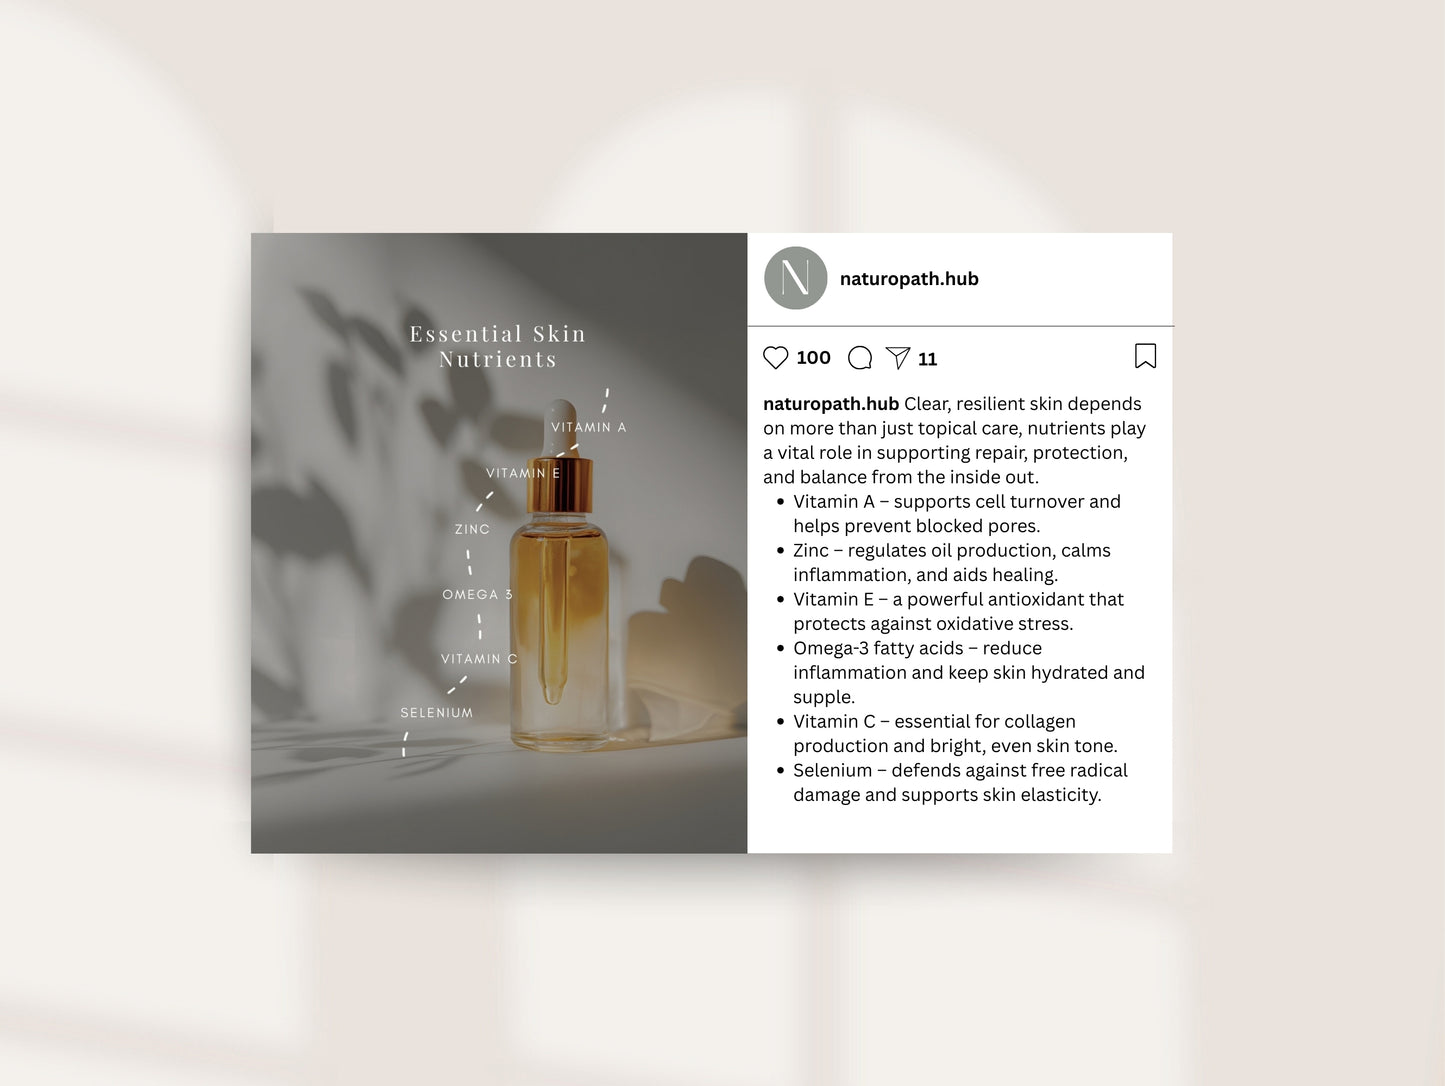View the 100 likes count
The image size is (1445, 1086).
click(x=813, y=358)
